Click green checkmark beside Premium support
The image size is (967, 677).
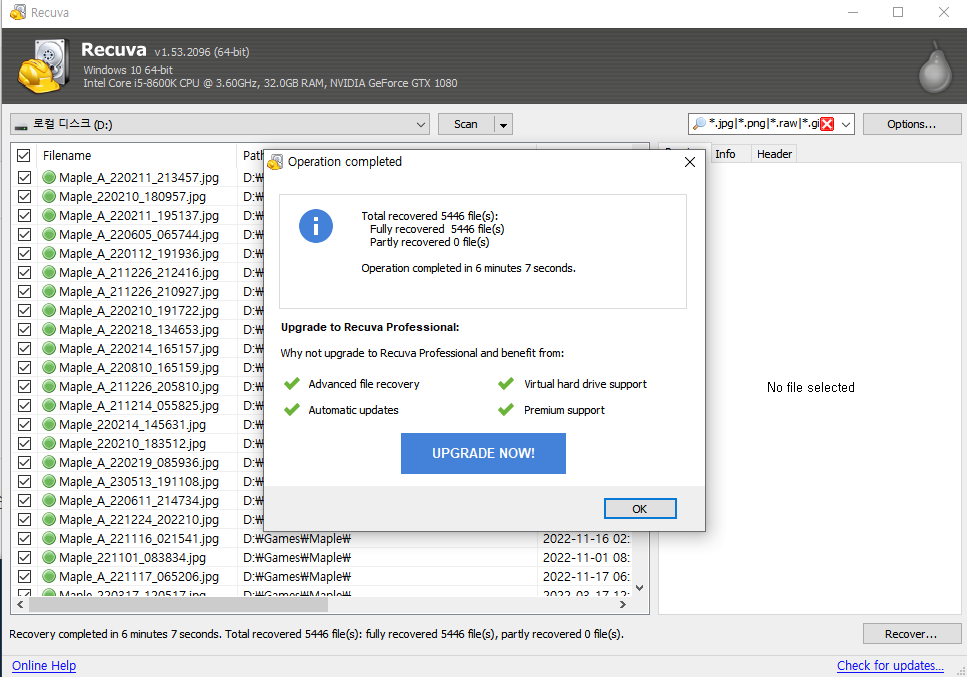[x=506, y=409]
